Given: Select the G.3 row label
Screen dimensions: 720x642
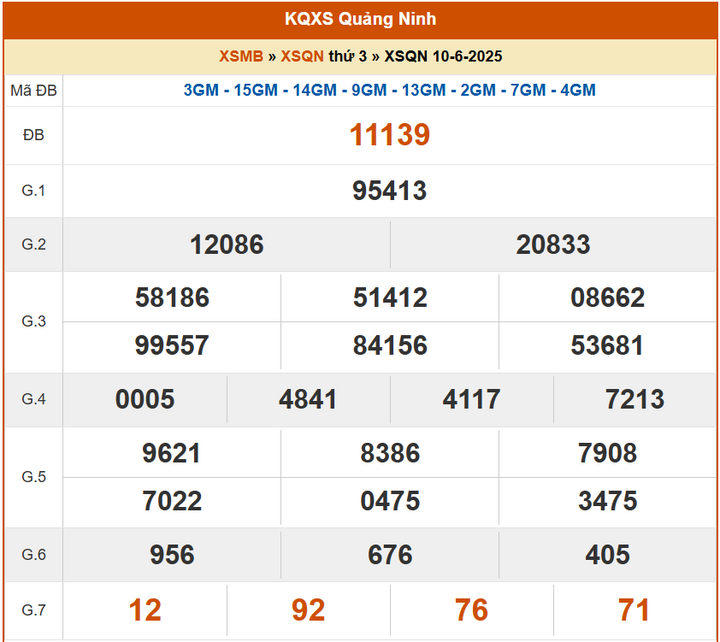Looking at the screenshot, I should 34,321.
